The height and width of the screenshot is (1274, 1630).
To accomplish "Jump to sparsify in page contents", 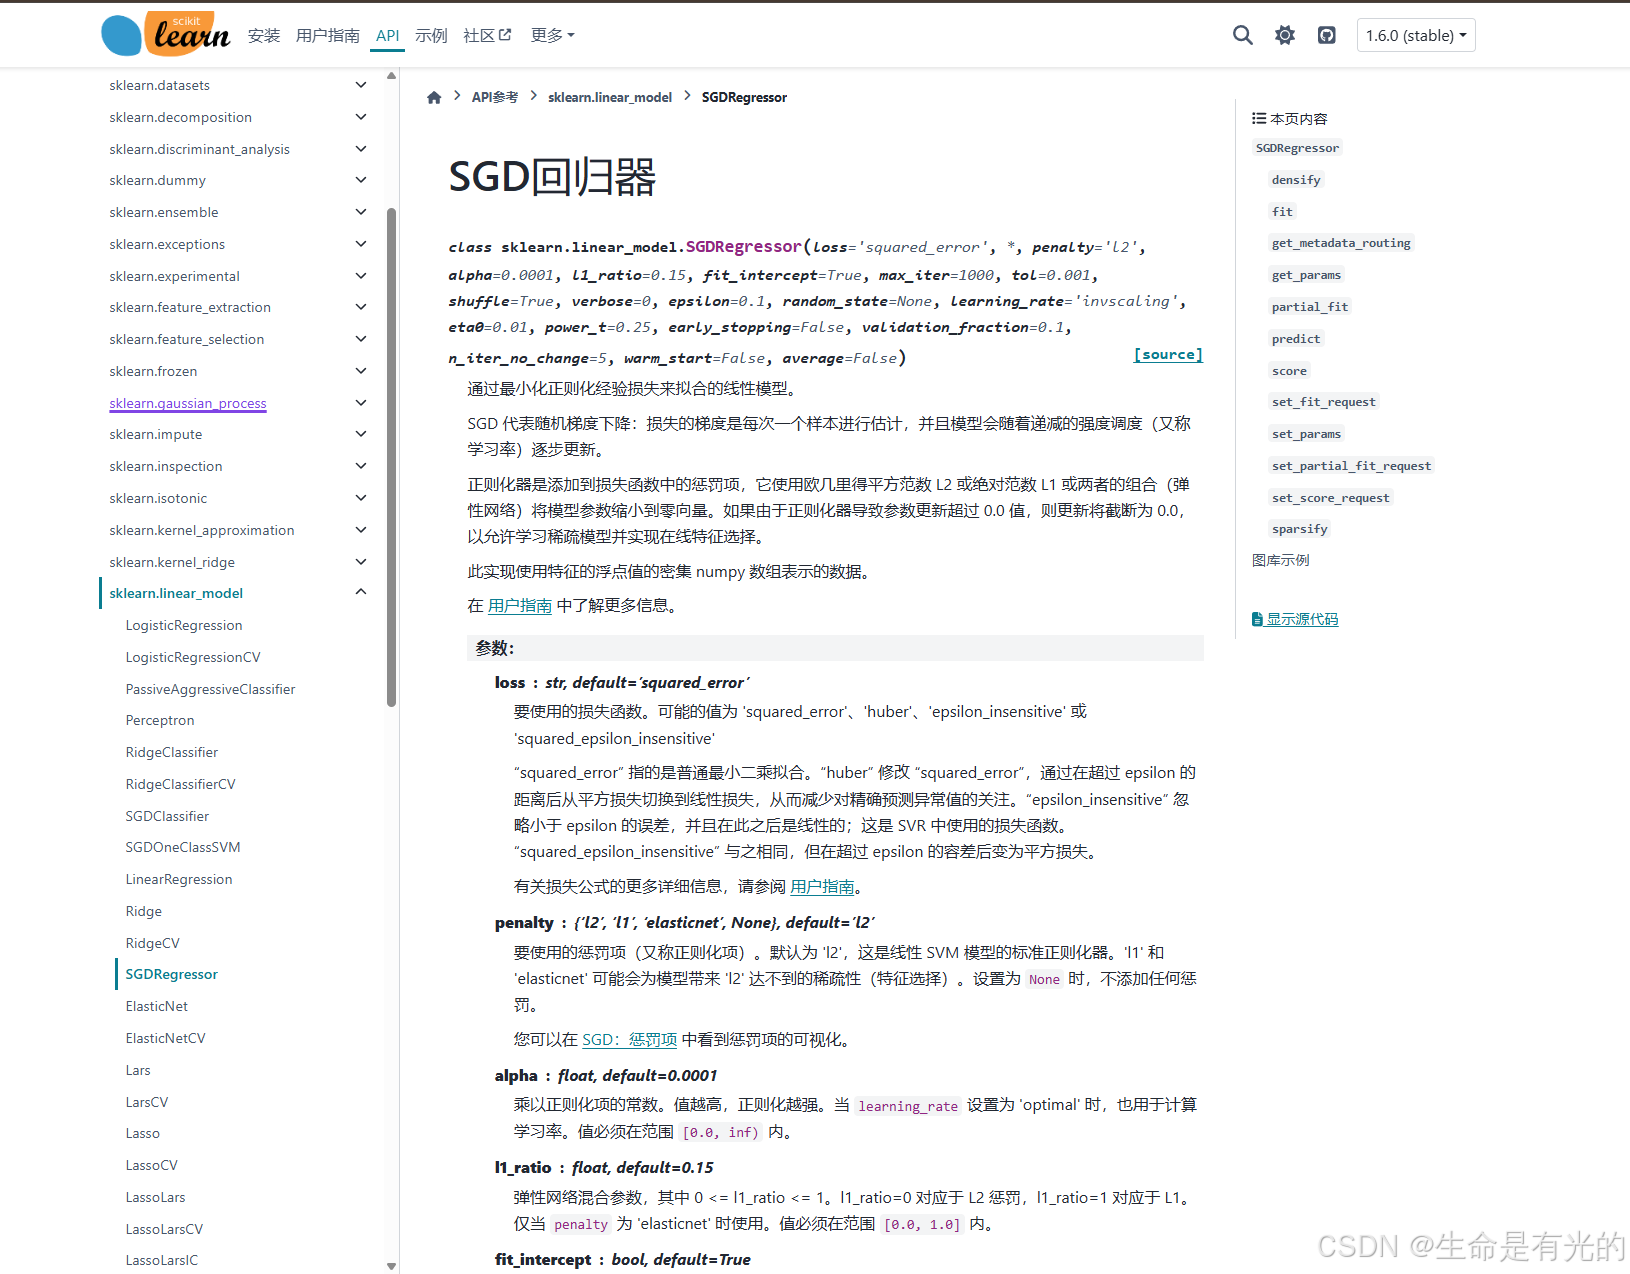I will pyautogui.click(x=1300, y=529).
